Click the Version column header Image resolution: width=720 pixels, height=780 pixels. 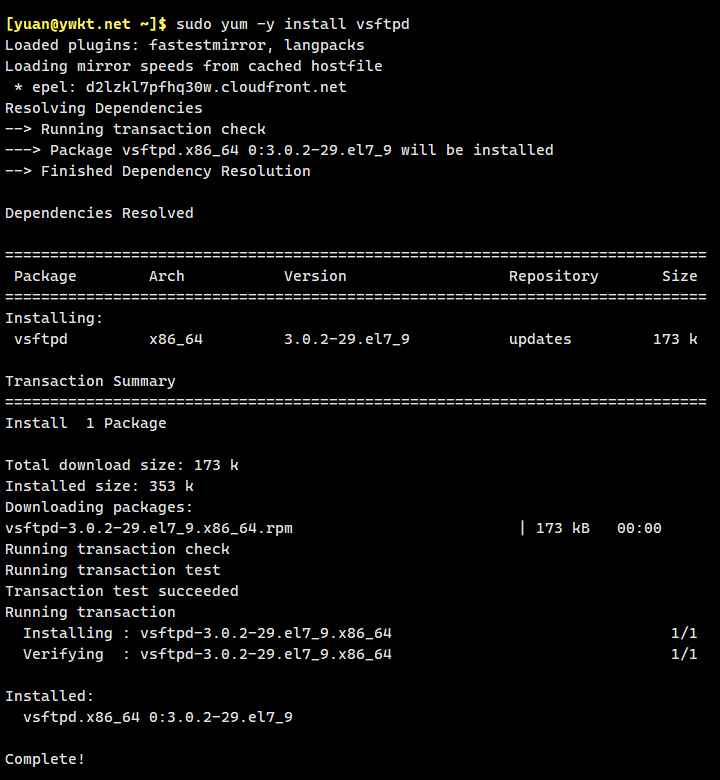(315, 276)
